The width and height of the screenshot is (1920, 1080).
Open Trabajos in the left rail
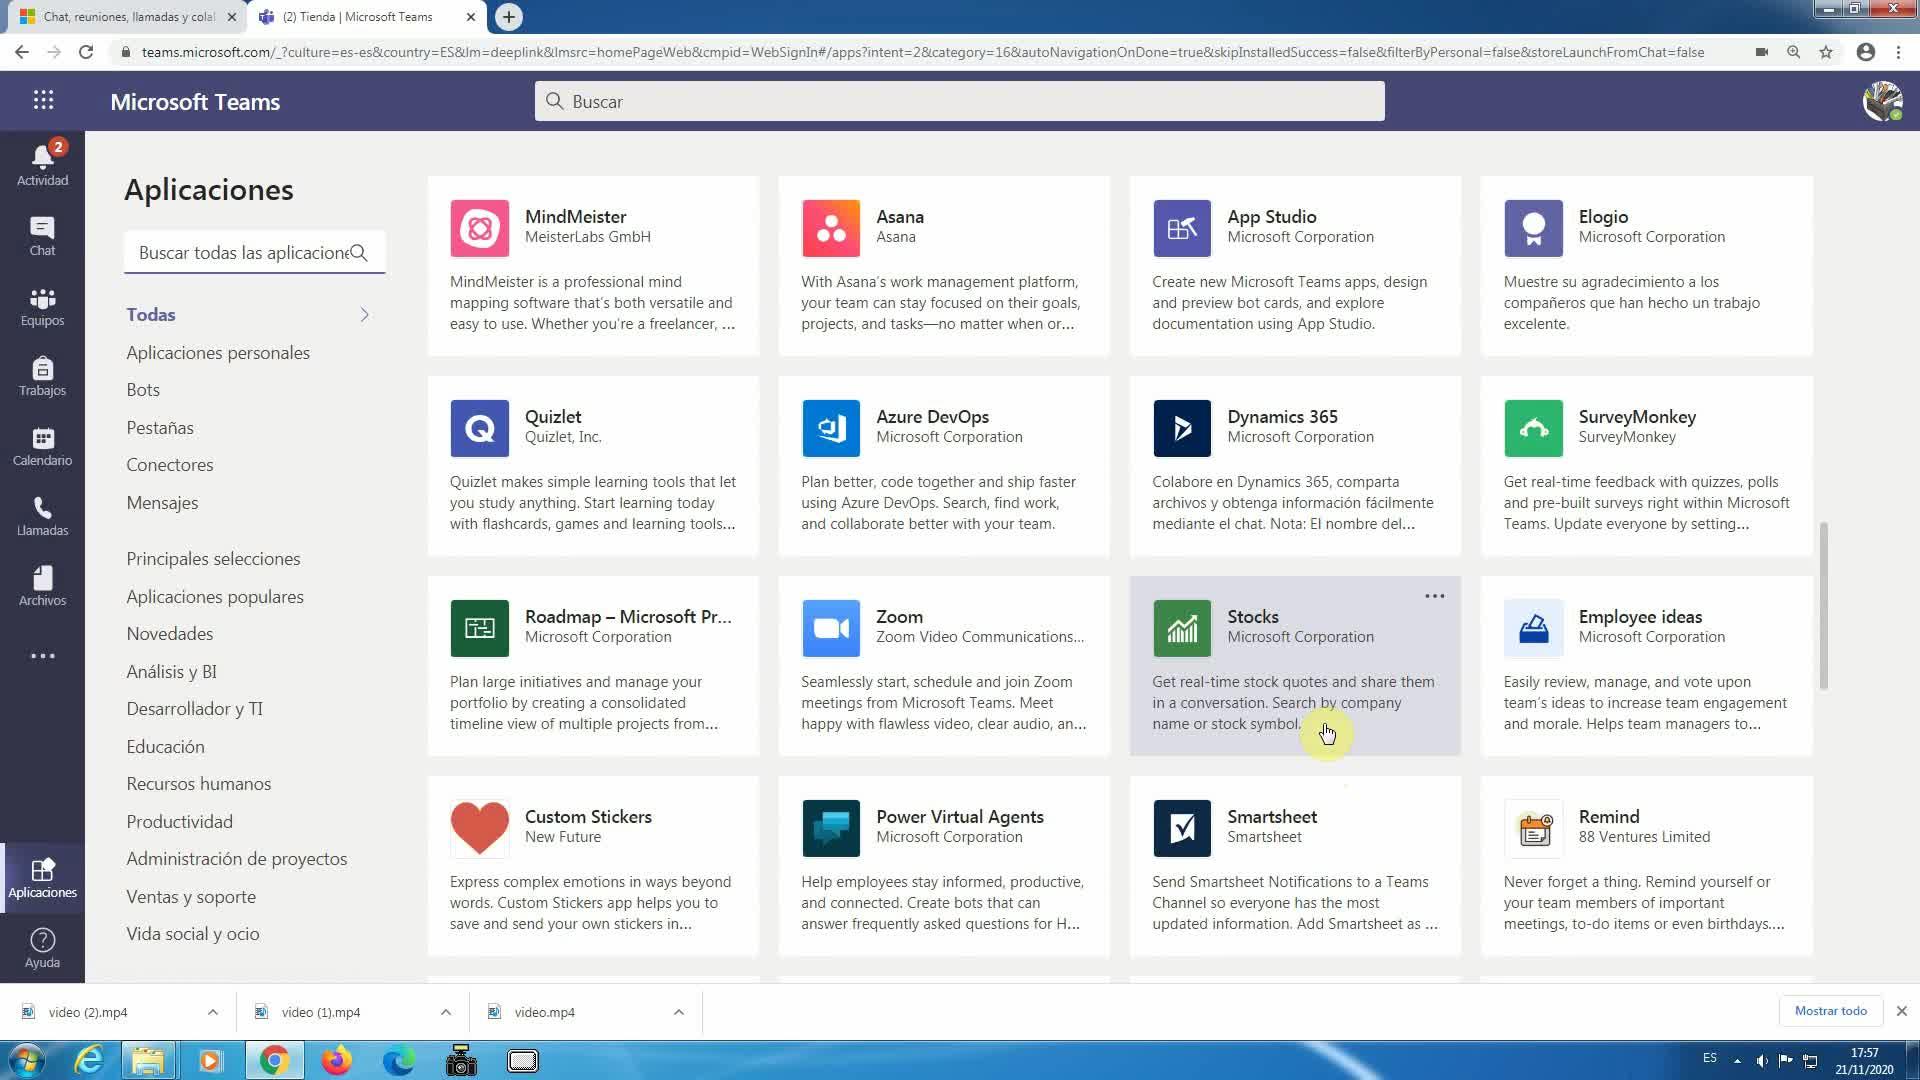point(42,376)
